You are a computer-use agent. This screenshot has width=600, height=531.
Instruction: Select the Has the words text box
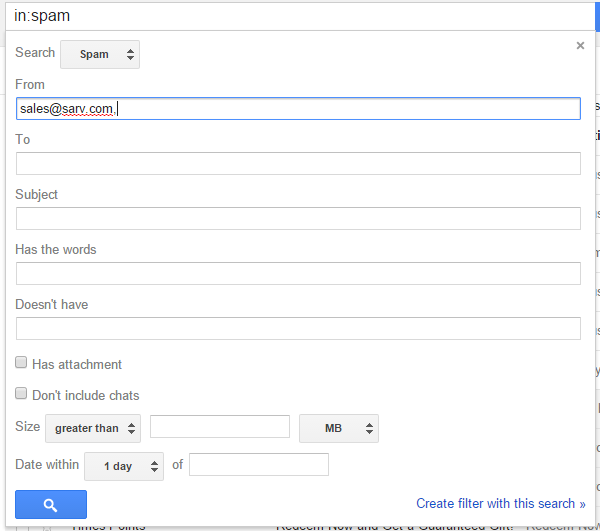[298, 273]
